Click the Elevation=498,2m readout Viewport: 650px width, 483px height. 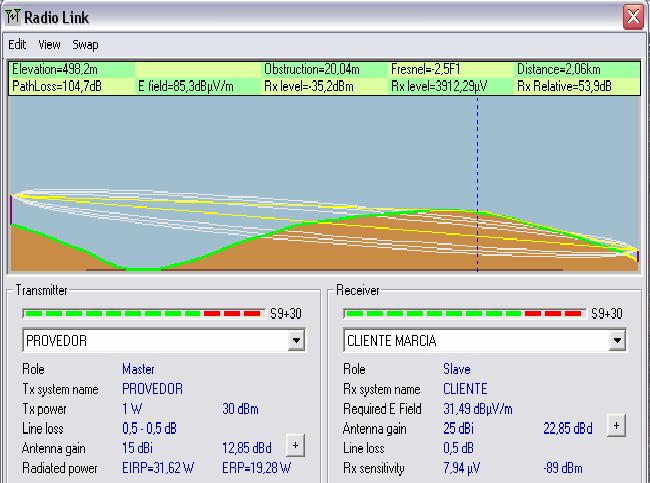[55, 69]
